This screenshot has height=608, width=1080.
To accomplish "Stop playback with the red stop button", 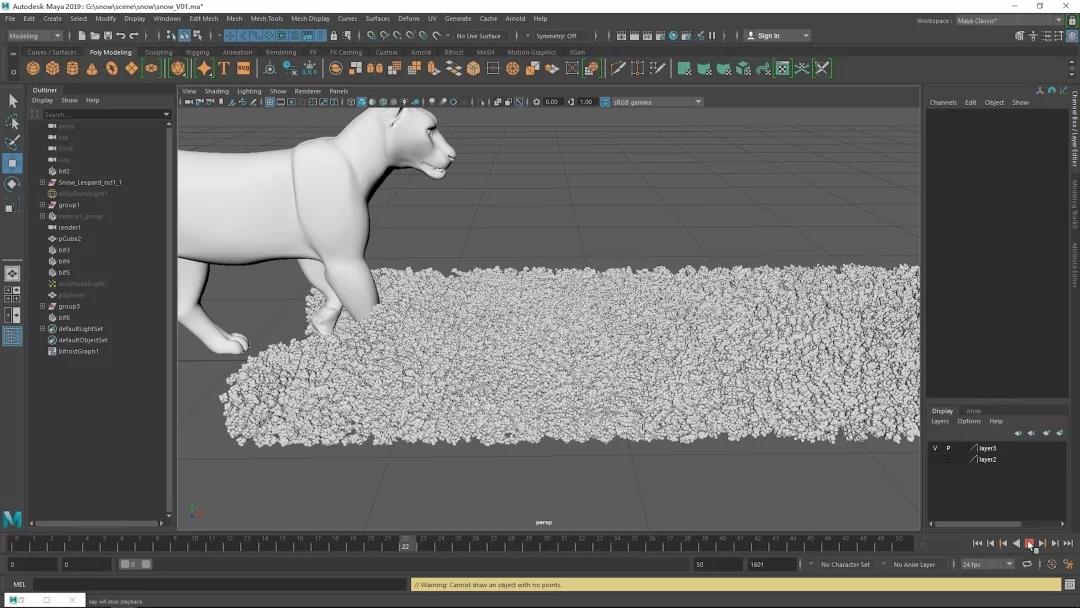I will click(x=1029, y=543).
